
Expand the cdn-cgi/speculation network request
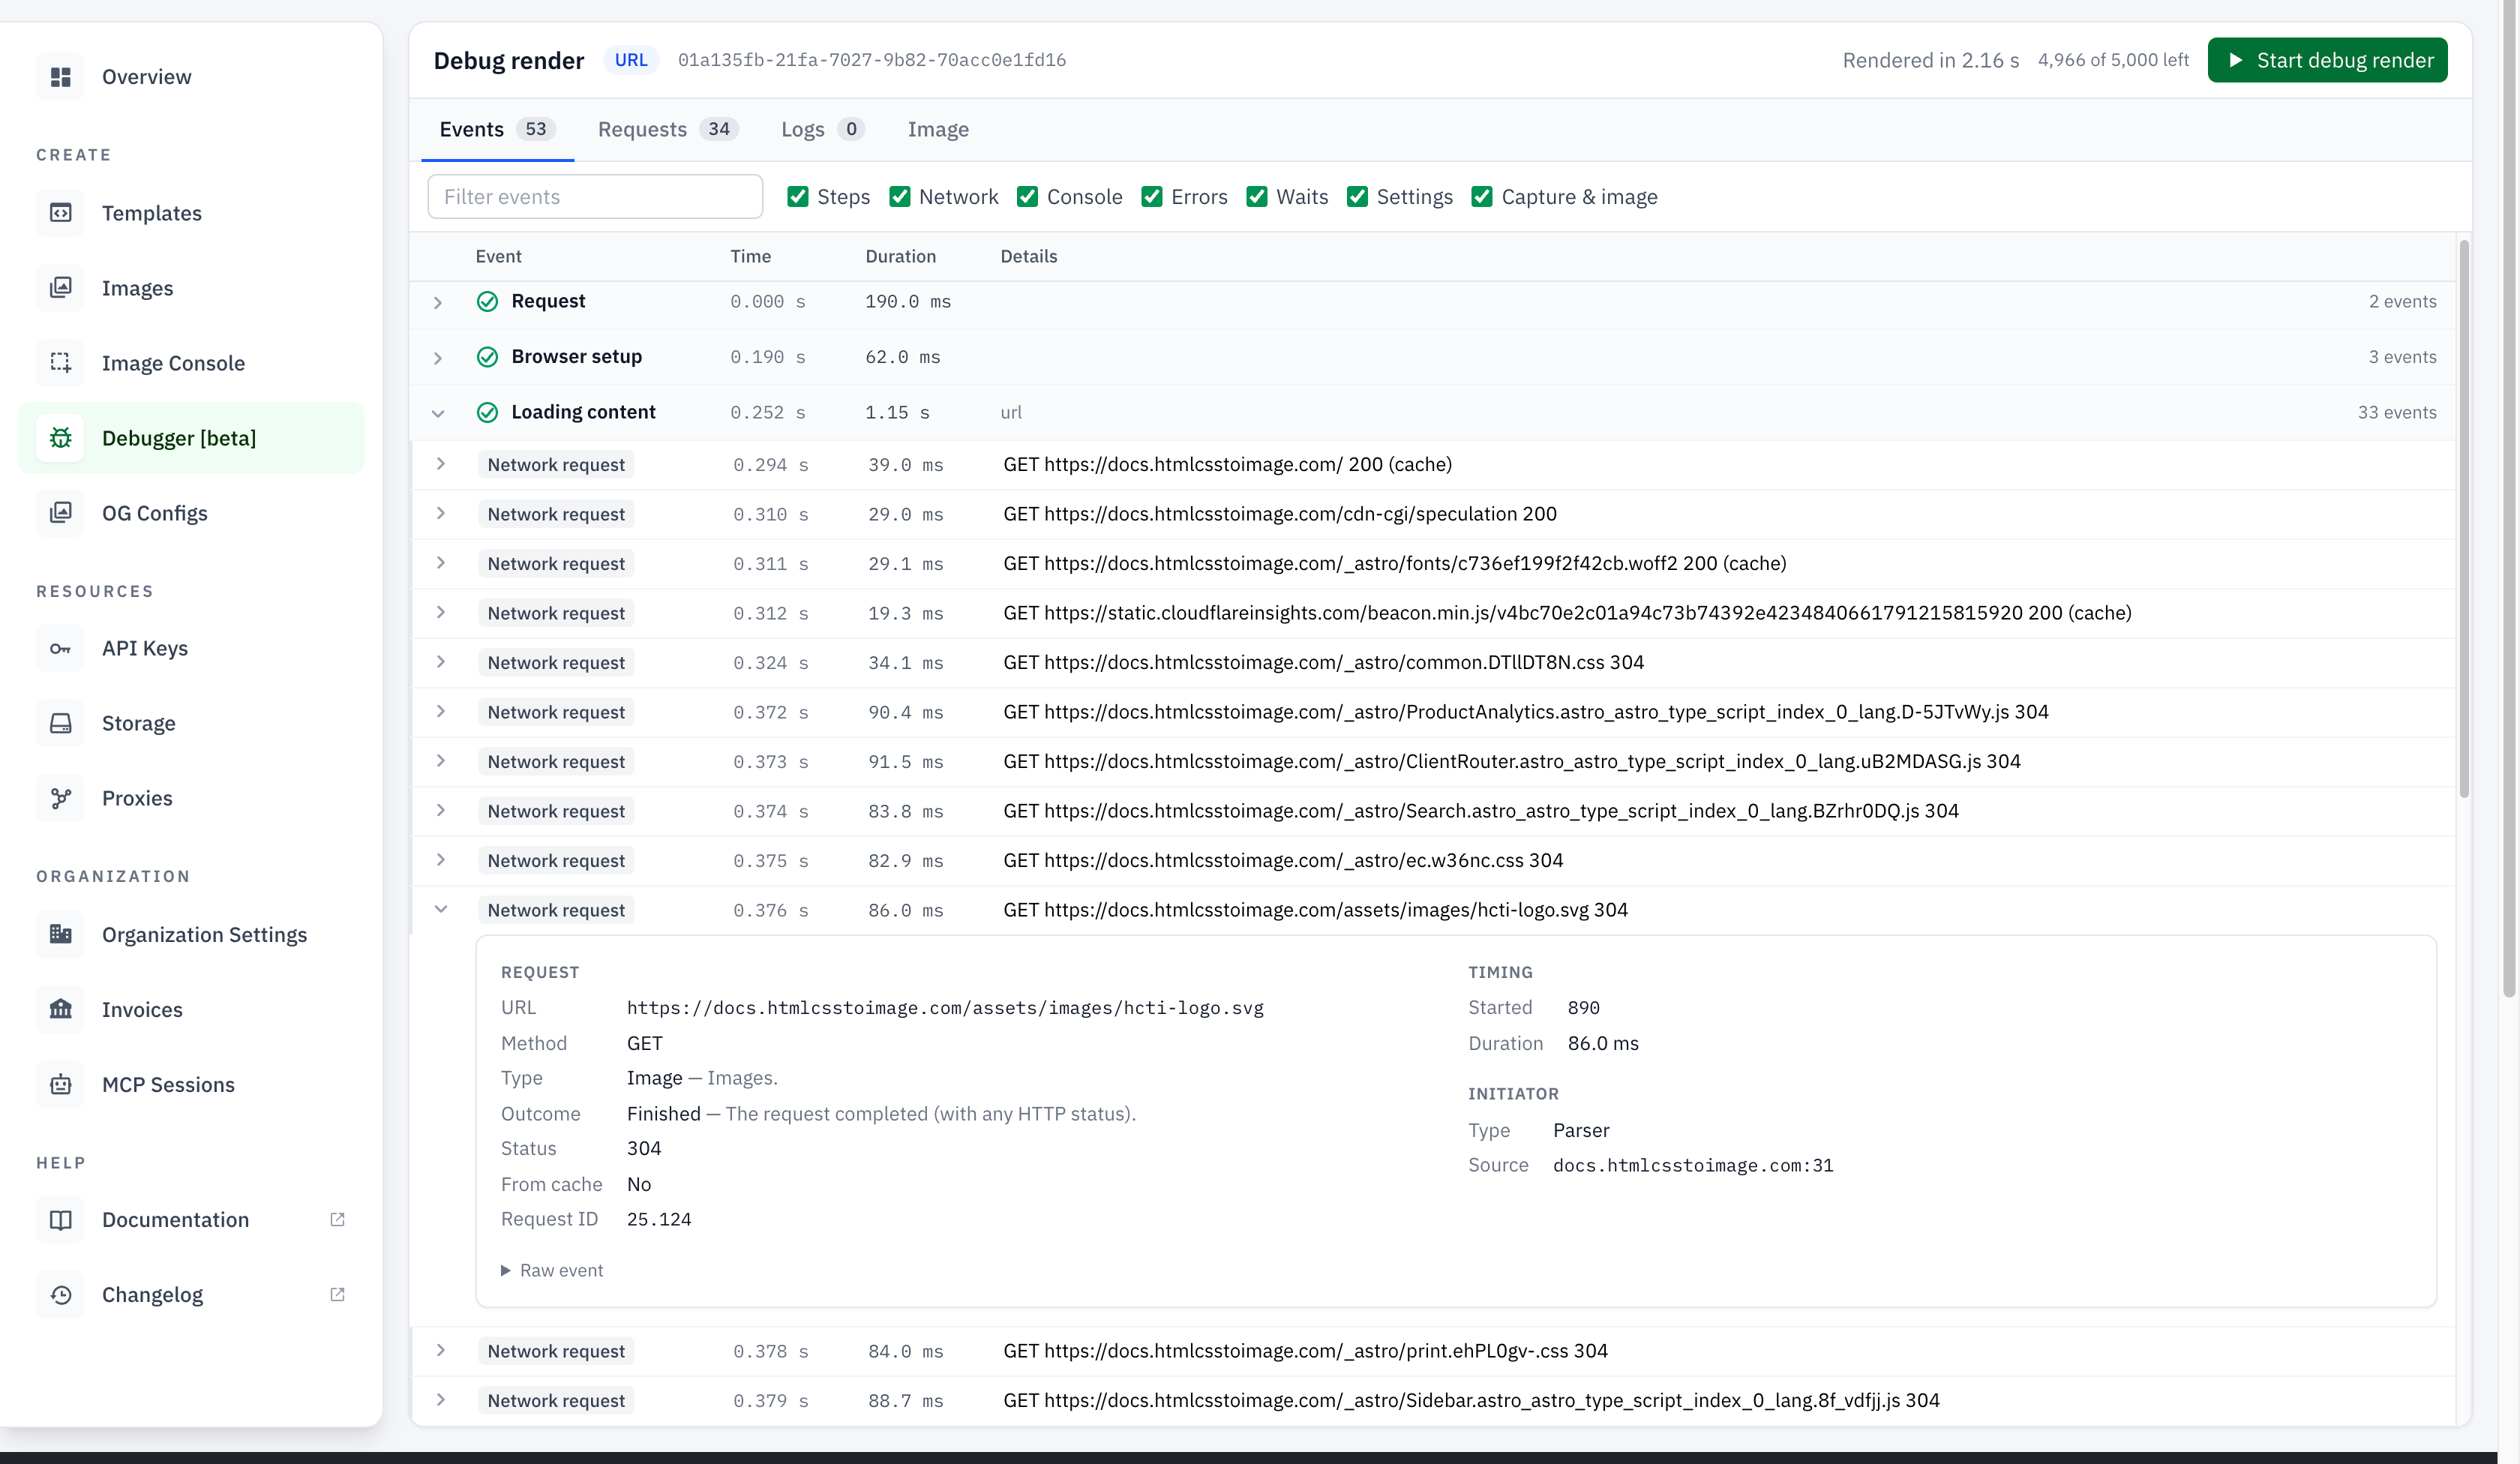pyautogui.click(x=441, y=513)
